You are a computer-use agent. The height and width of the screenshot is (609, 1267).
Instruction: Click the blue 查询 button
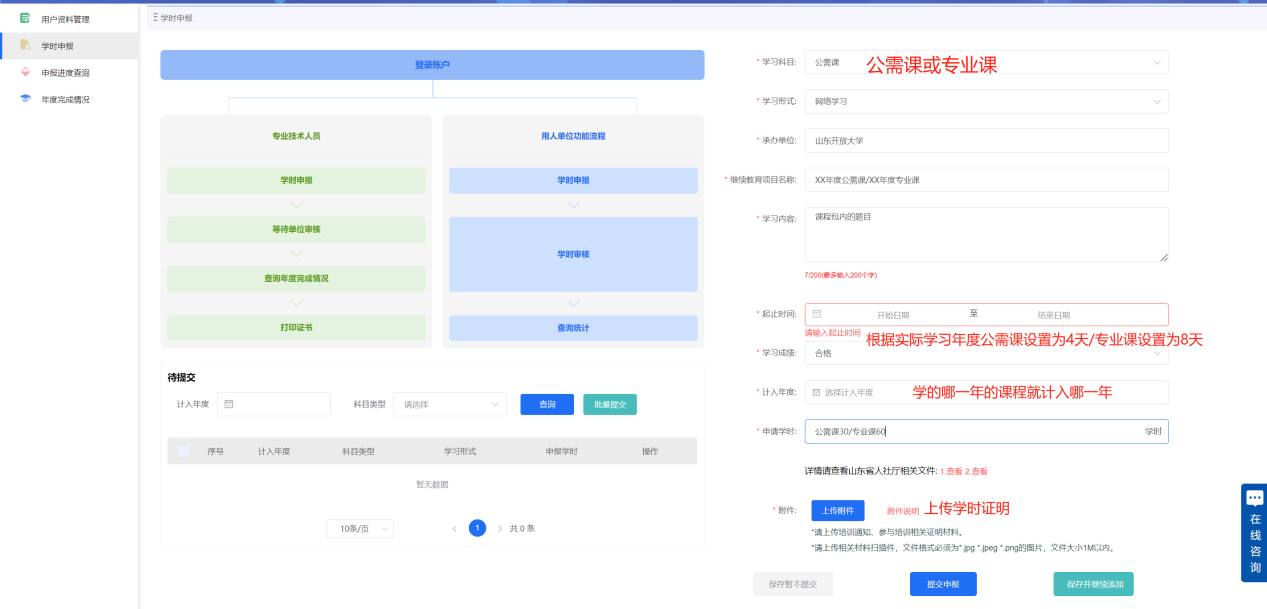[547, 404]
